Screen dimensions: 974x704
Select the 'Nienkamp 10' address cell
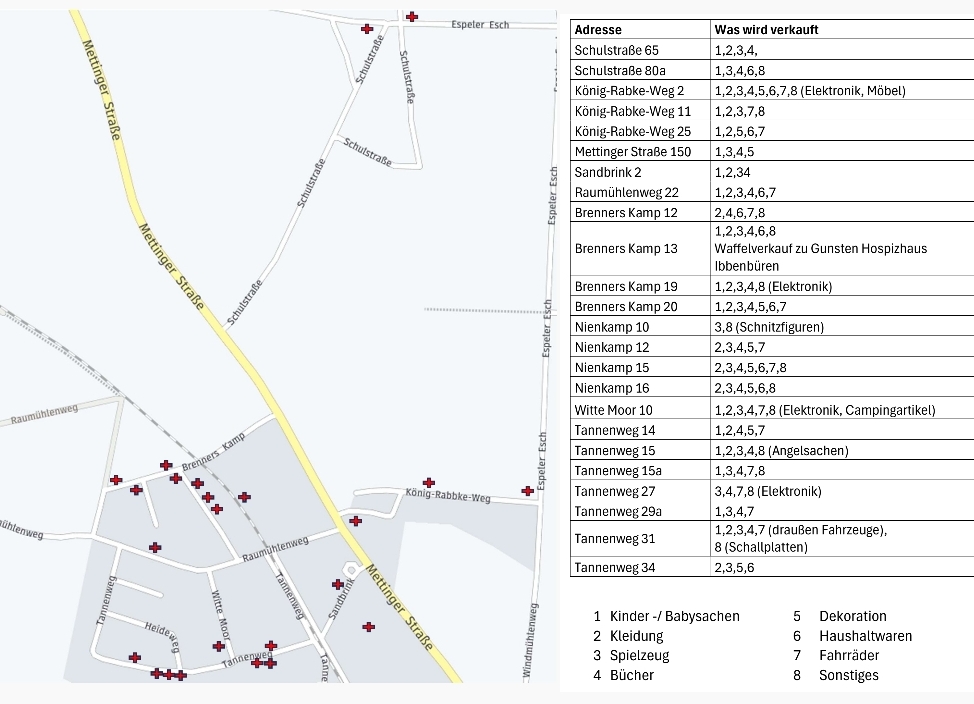pyautogui.click(x=640, y=327)
